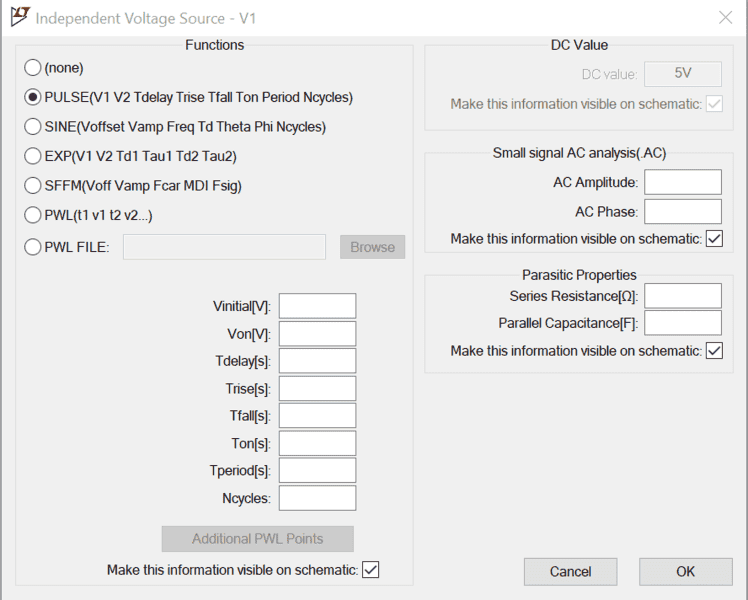Click the Cancel button
The width and height of the screenshot is (748, 600).
point(570,572)
